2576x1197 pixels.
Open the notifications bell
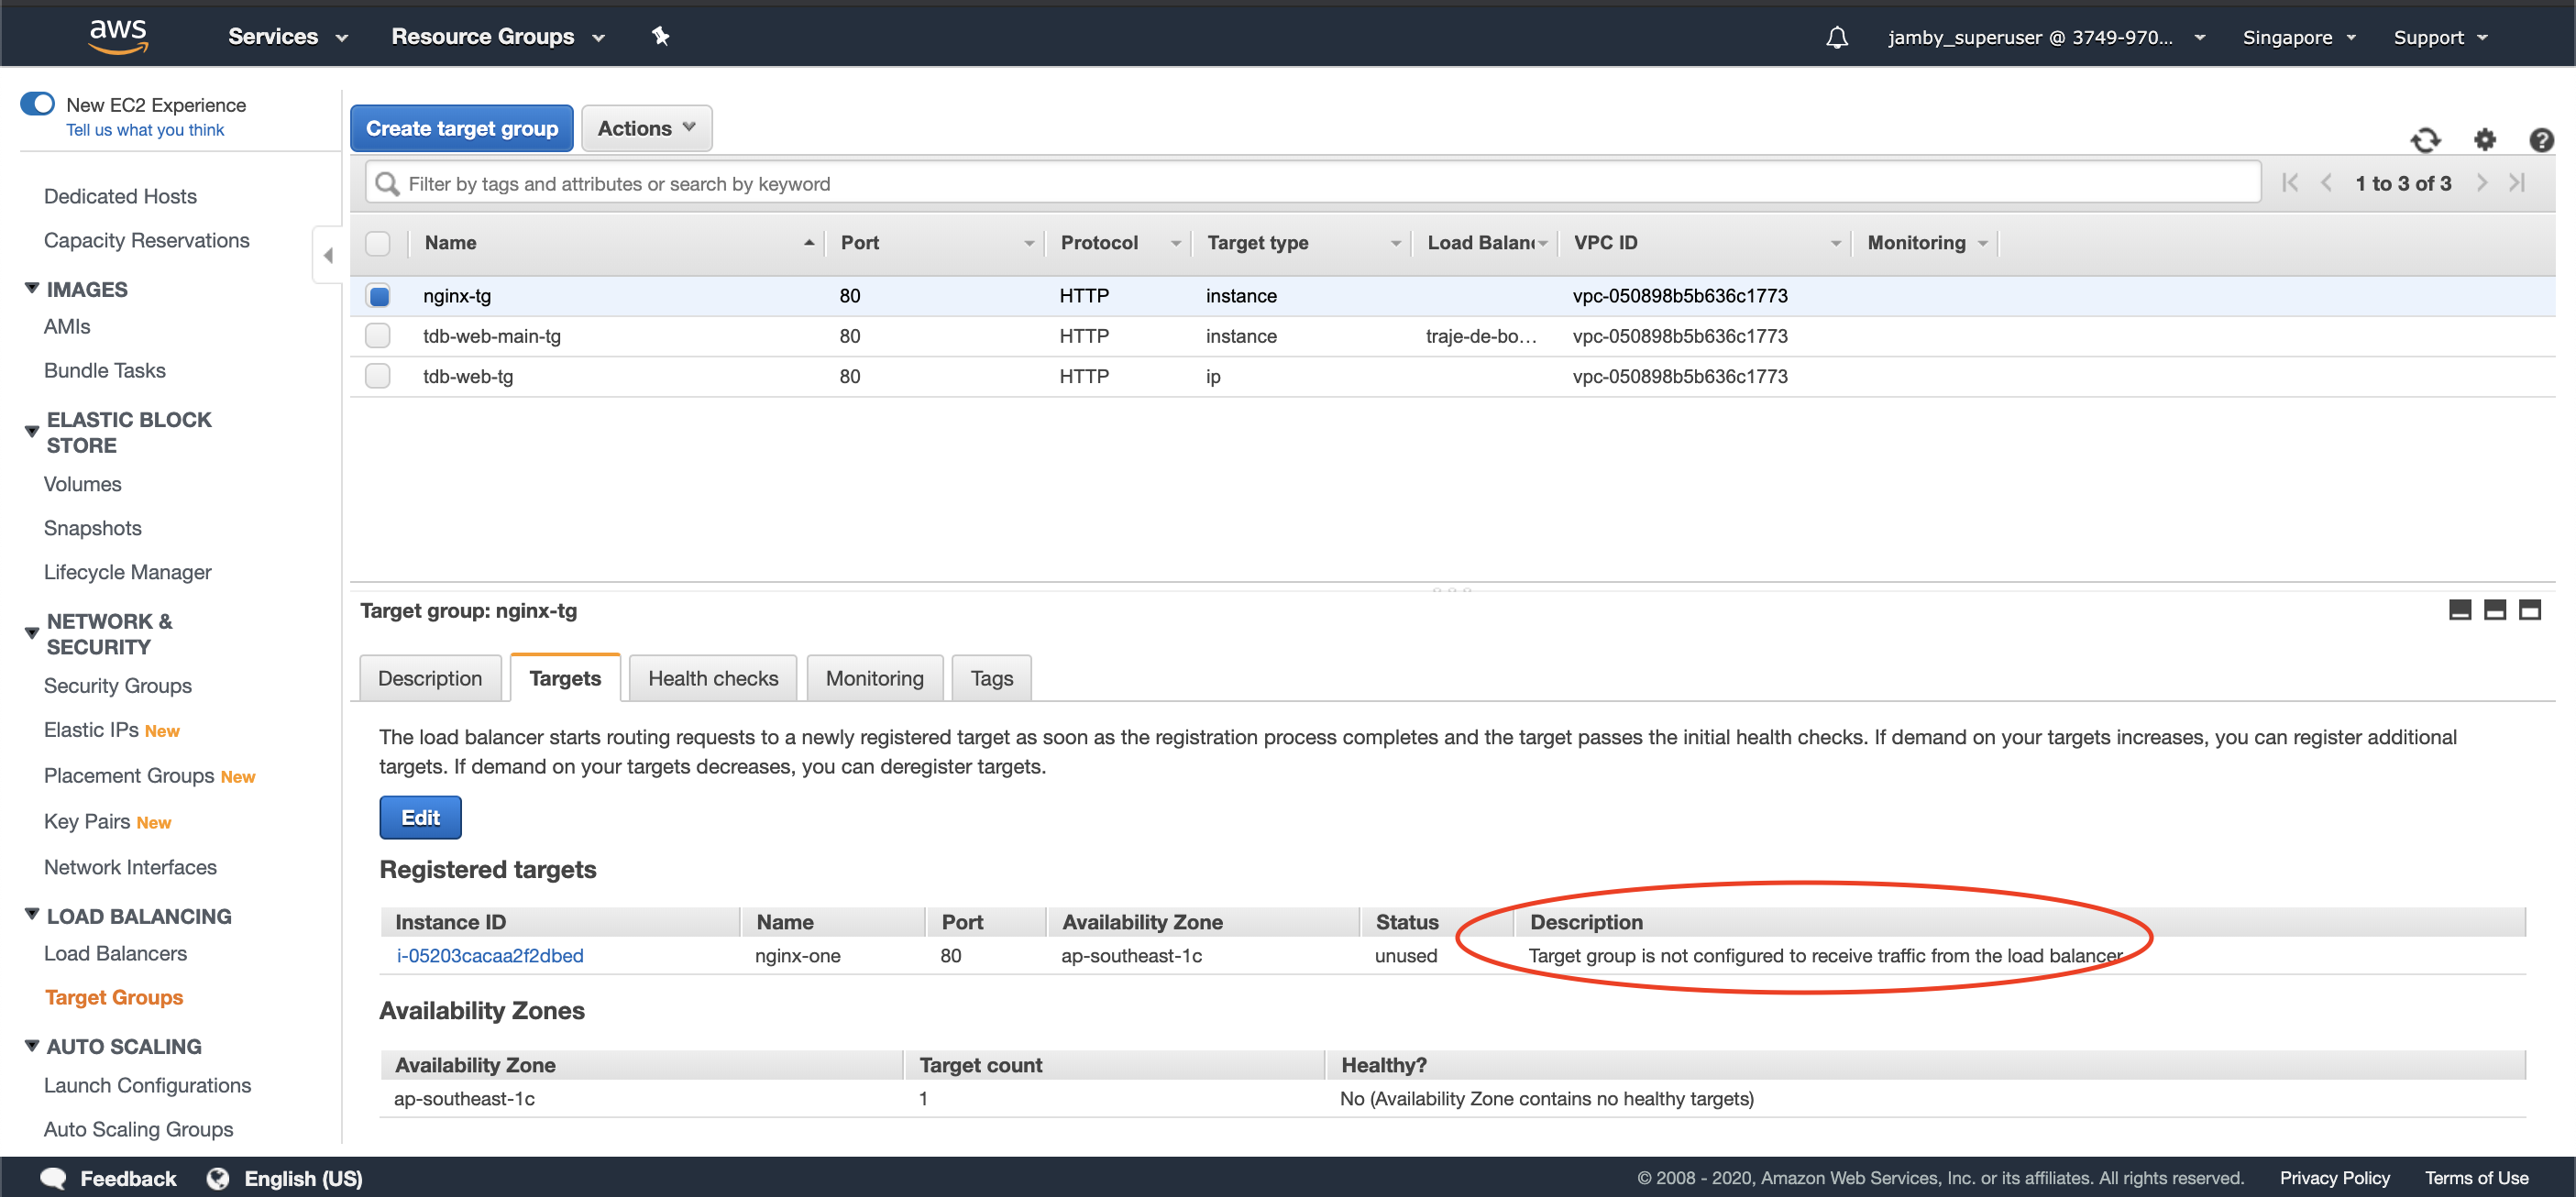(x=1836, y=37)
